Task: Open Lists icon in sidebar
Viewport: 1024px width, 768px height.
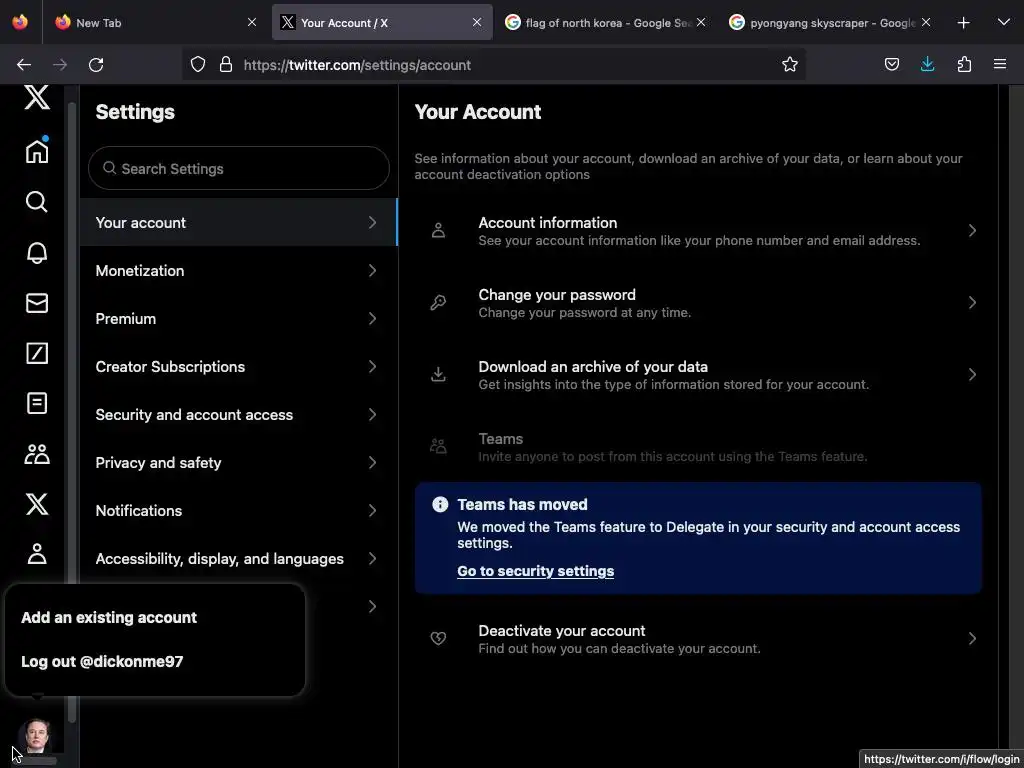Action: click(x=37, y=404)
